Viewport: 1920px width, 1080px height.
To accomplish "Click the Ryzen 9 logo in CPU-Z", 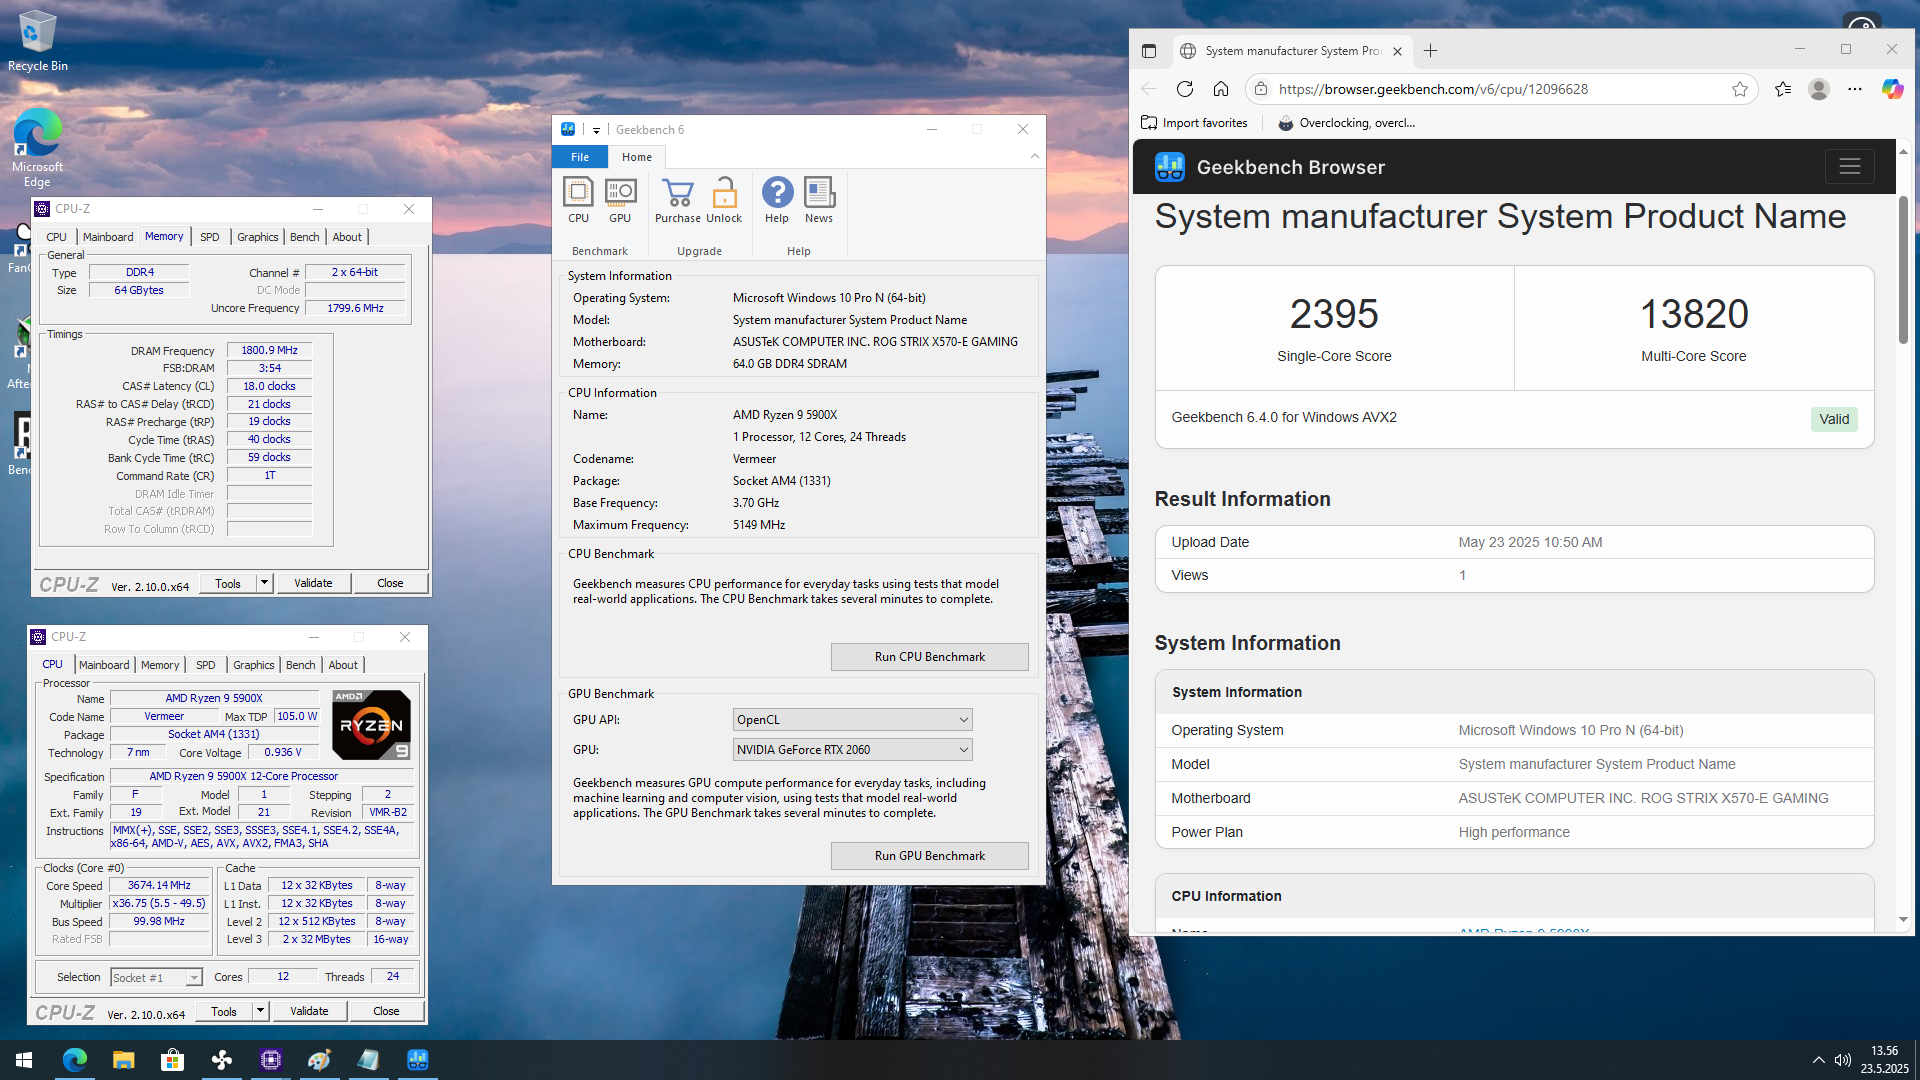I will pos(371,724).
